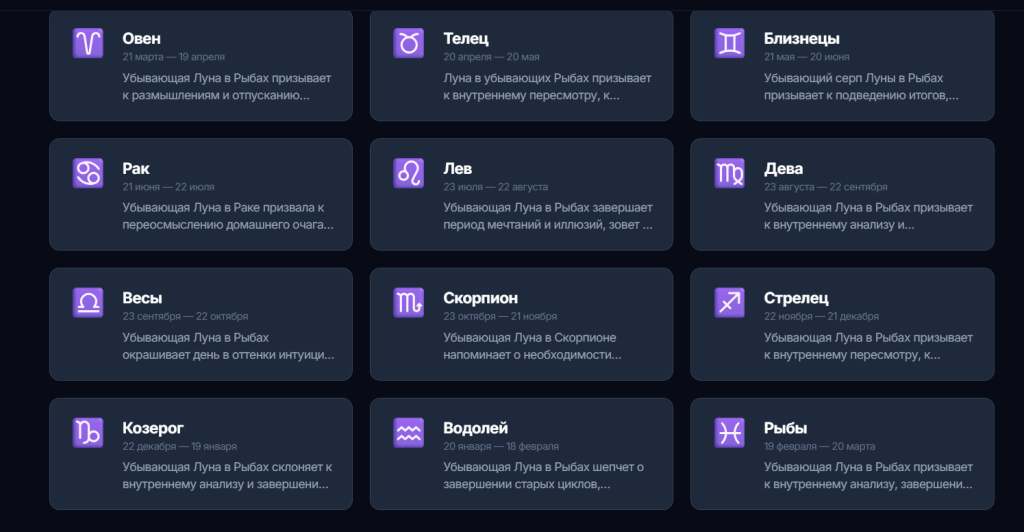Select the Cancer (Рак) zodiac icon
This screenshot has width=1024, height=532.
(x=88, y=173)
